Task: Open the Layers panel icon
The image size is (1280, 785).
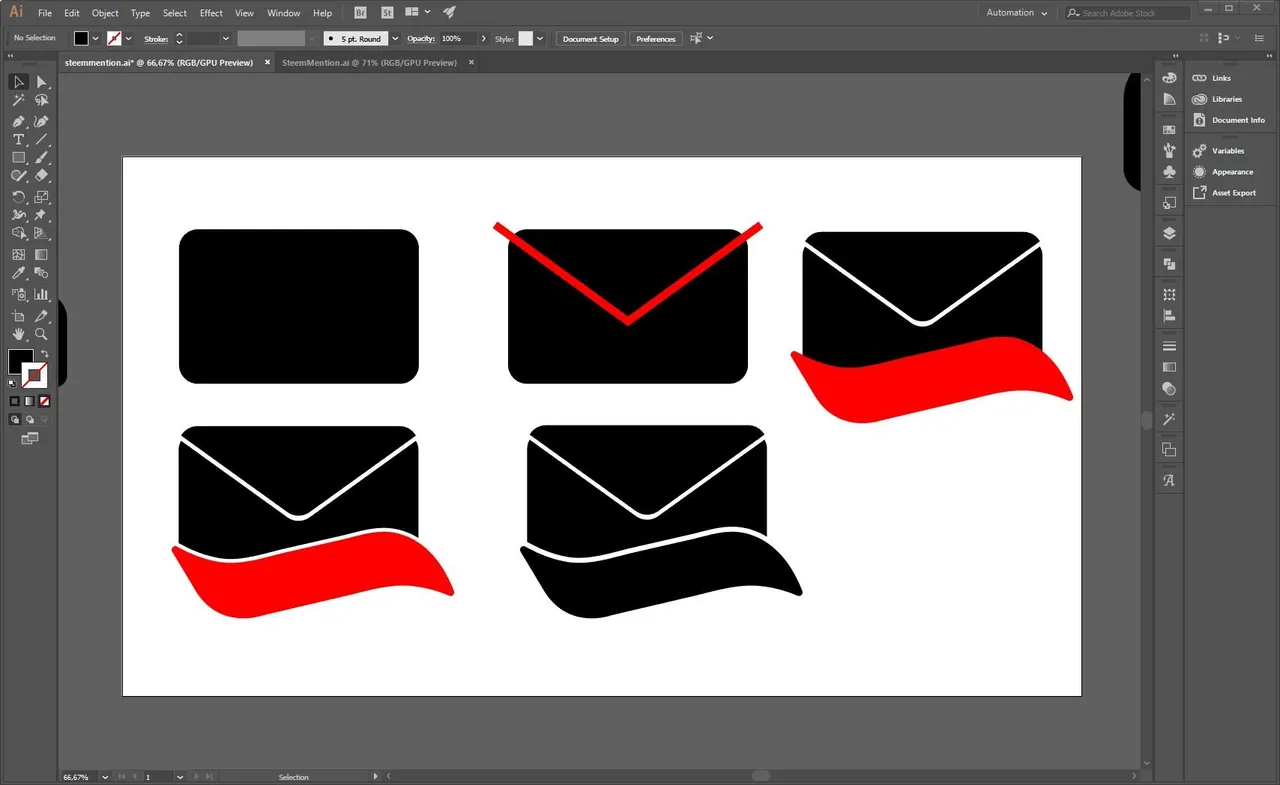Action: click(x=1169, y=234)
